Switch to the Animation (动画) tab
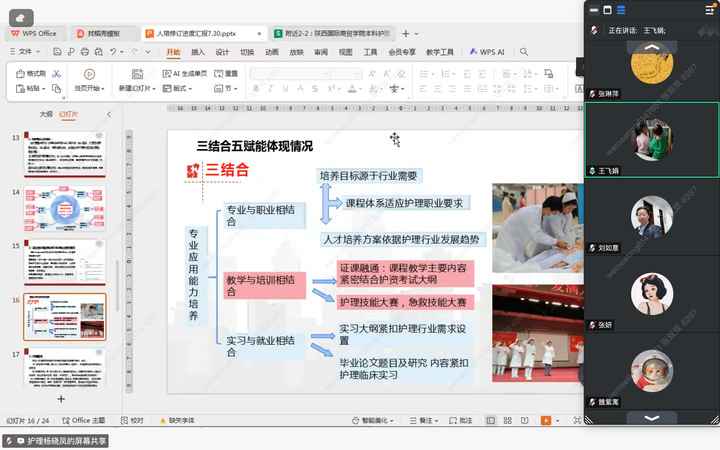The image size is (720, 450). tap(272, 51)
